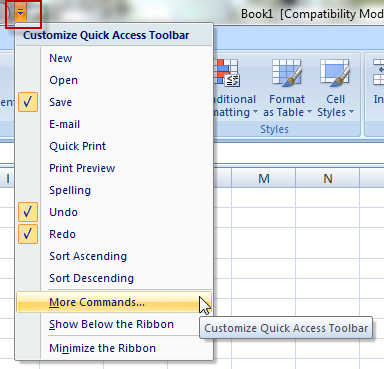Click the Format as Table icon

coord(287,72)
